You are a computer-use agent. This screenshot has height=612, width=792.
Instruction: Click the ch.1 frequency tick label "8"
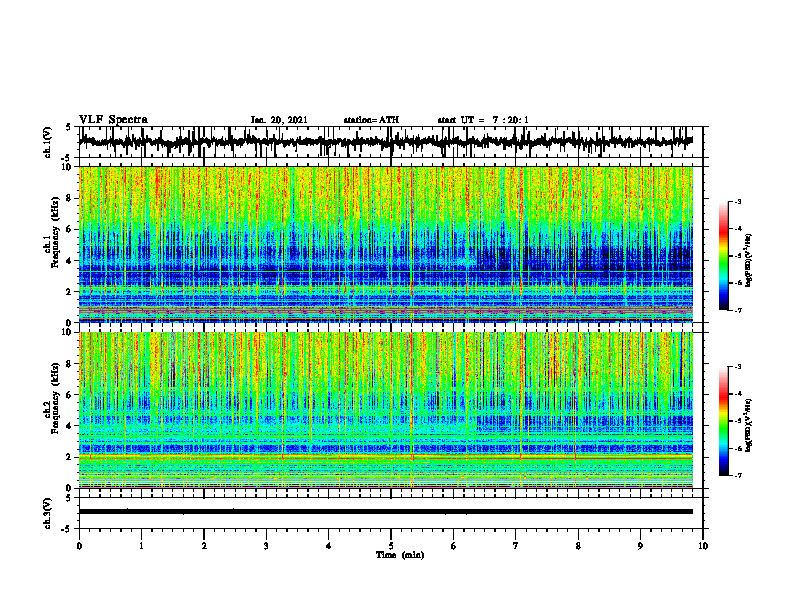(x=70, y=198)
